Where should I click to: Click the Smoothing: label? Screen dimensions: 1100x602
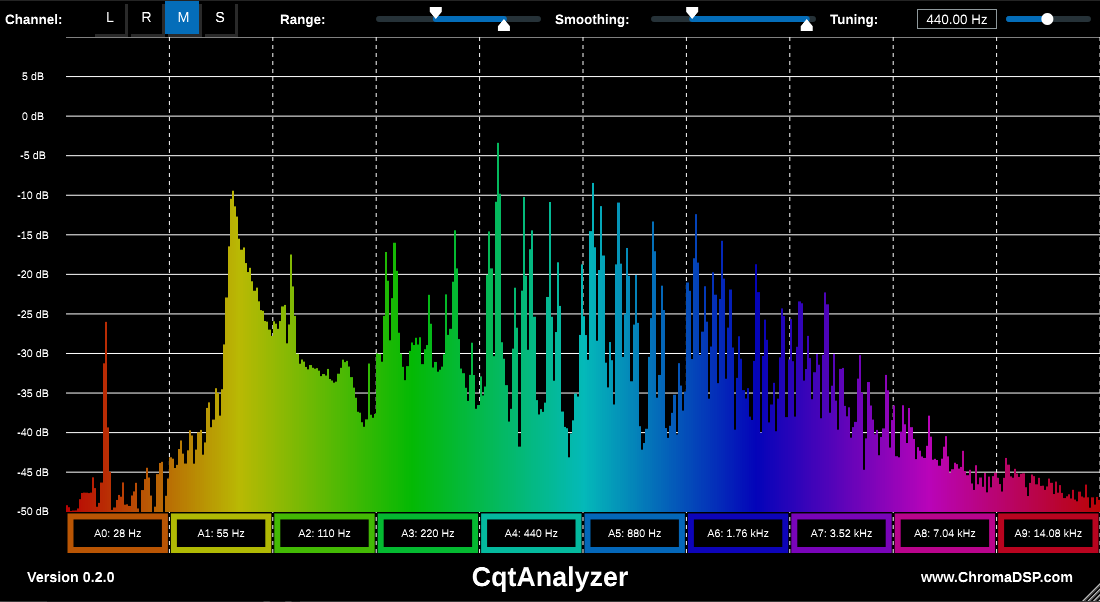click(x=592, y=20)
